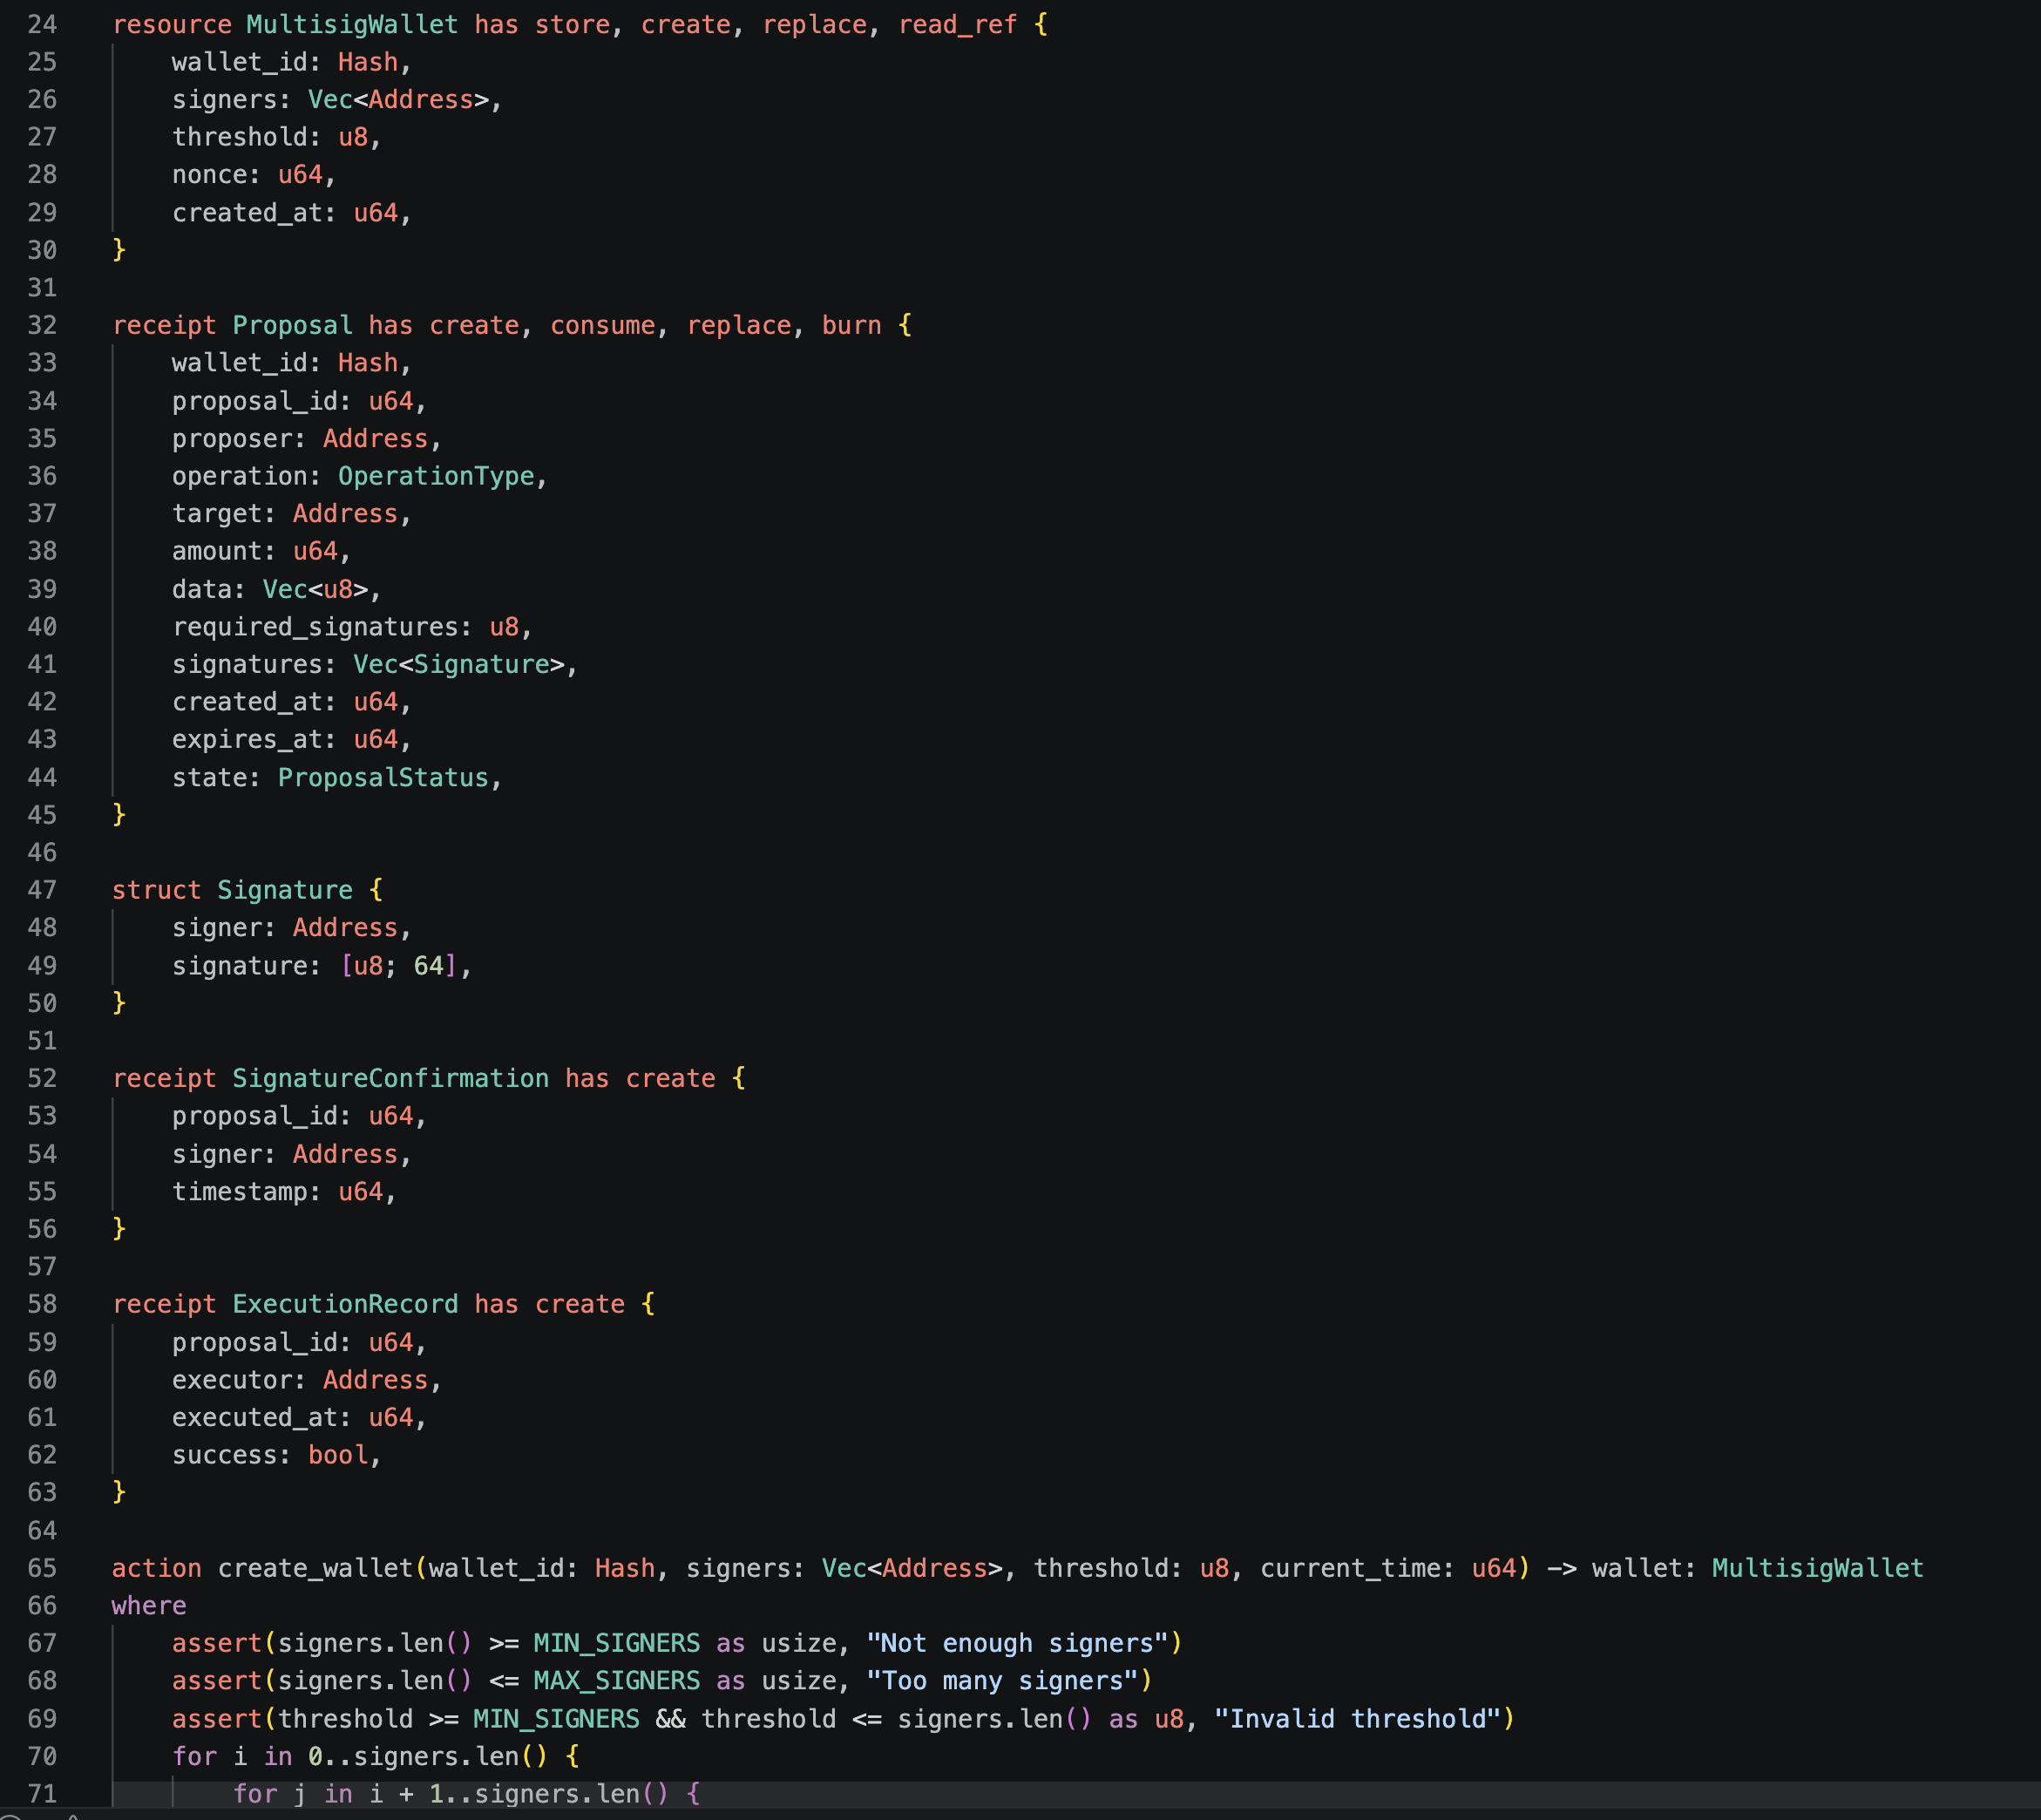Image resolution: width=2041 pixels, height=1820 pixels.
Task: Click MultisigWallet return type on line 65
Action: coord(1817,1568)
